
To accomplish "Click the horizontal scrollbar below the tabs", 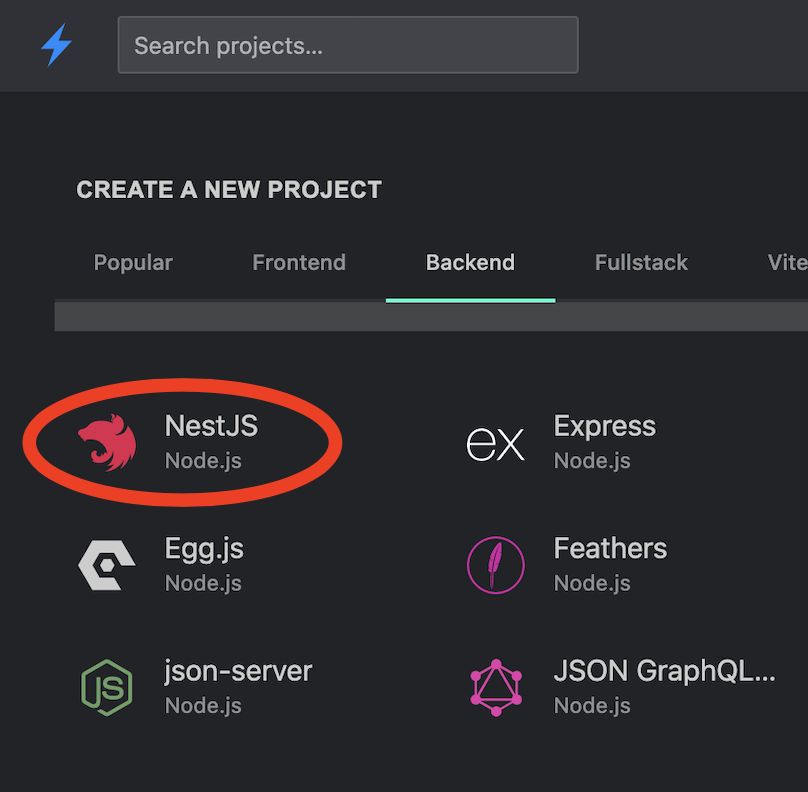I will pos(431,316).
